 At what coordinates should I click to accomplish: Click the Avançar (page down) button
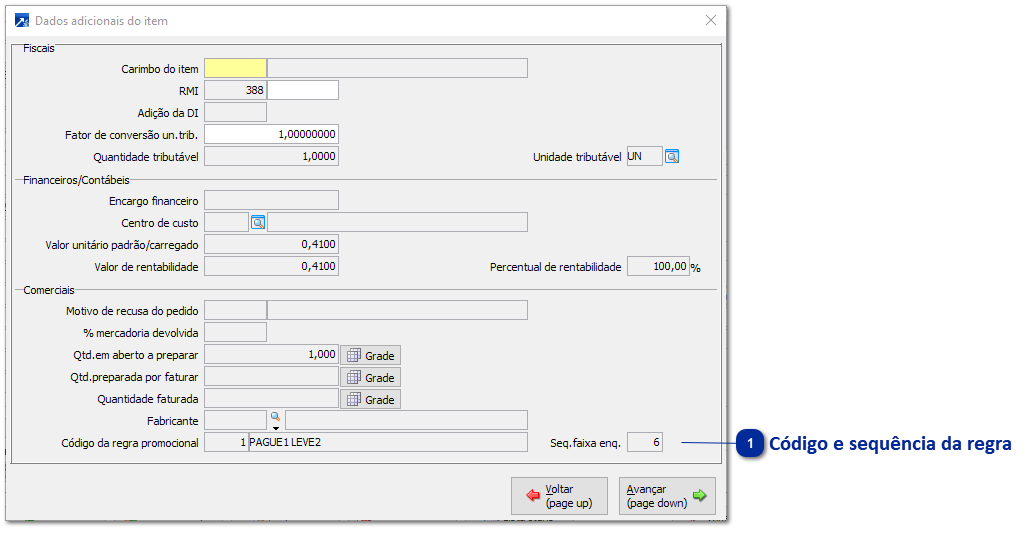667,496
